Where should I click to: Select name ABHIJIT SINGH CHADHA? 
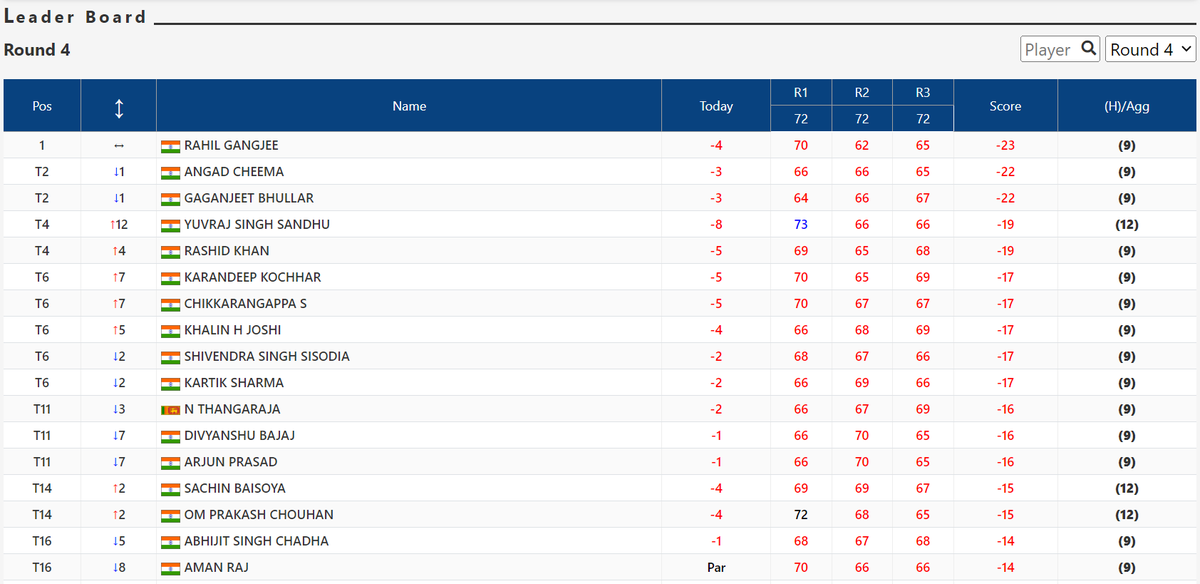pyautogui.click(x=255, y=542)
